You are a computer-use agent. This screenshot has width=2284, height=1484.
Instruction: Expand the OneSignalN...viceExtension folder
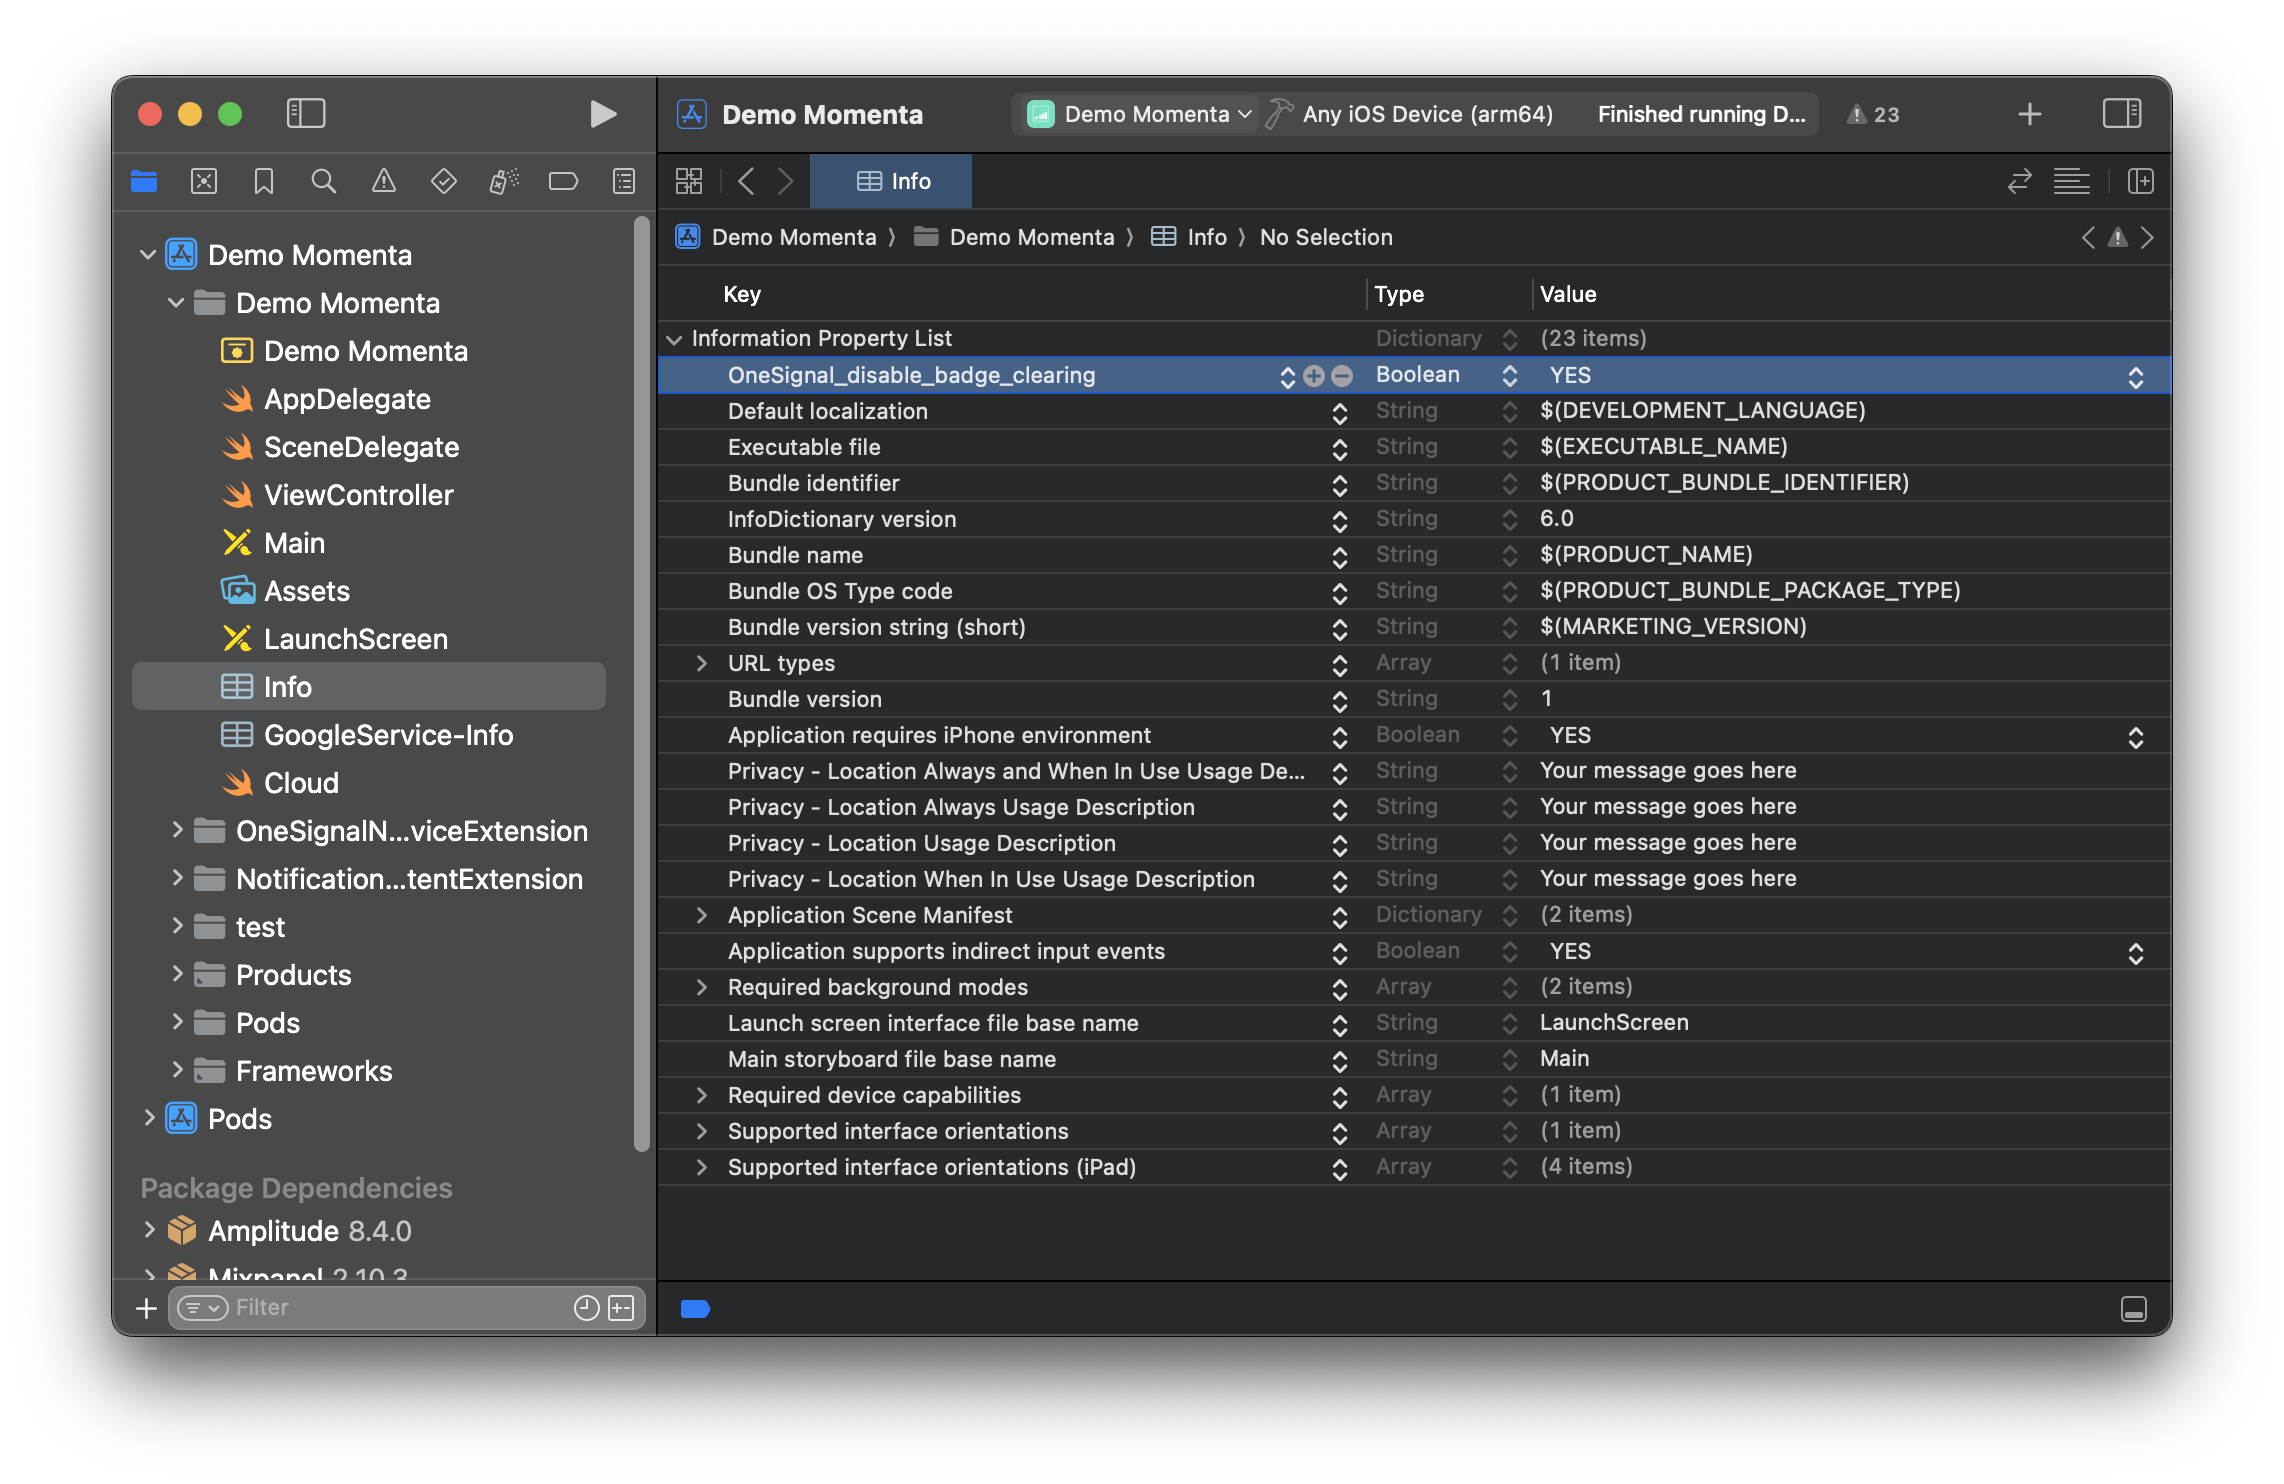[176, 831]
